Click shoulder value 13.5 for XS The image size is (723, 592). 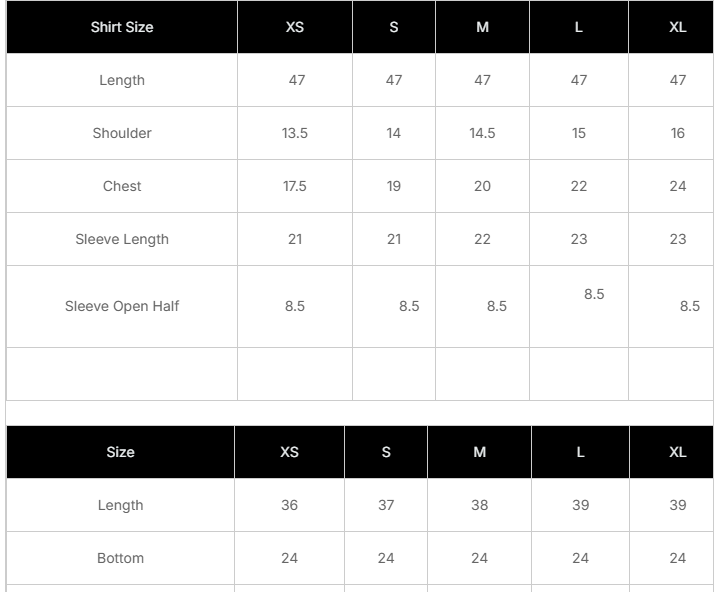point(295,133)
